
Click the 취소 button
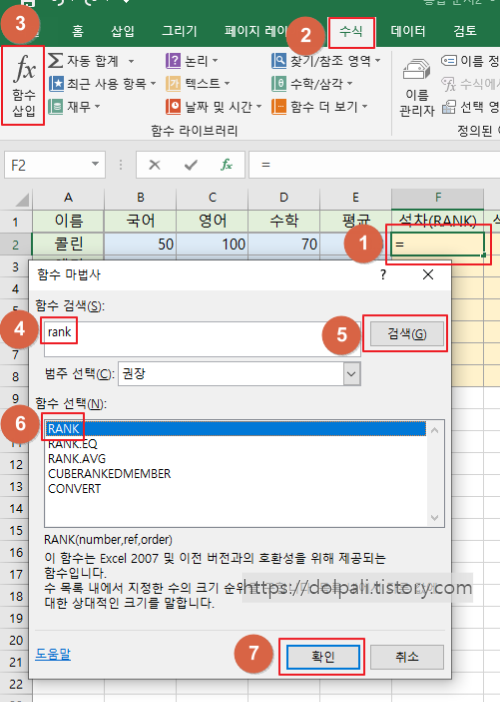pos(407,657)
